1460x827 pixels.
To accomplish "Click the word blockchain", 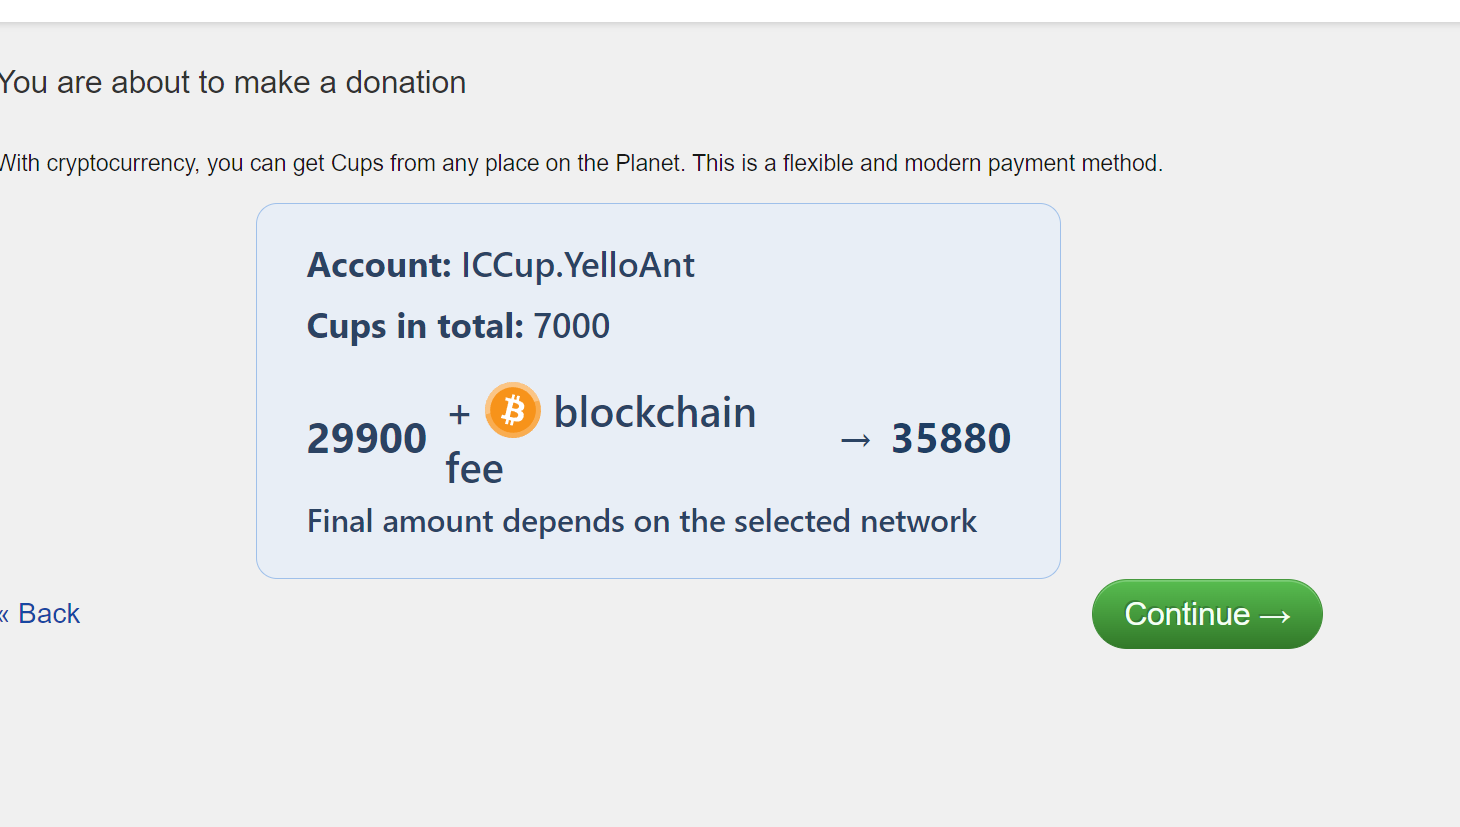I will [x=655, y=413].
